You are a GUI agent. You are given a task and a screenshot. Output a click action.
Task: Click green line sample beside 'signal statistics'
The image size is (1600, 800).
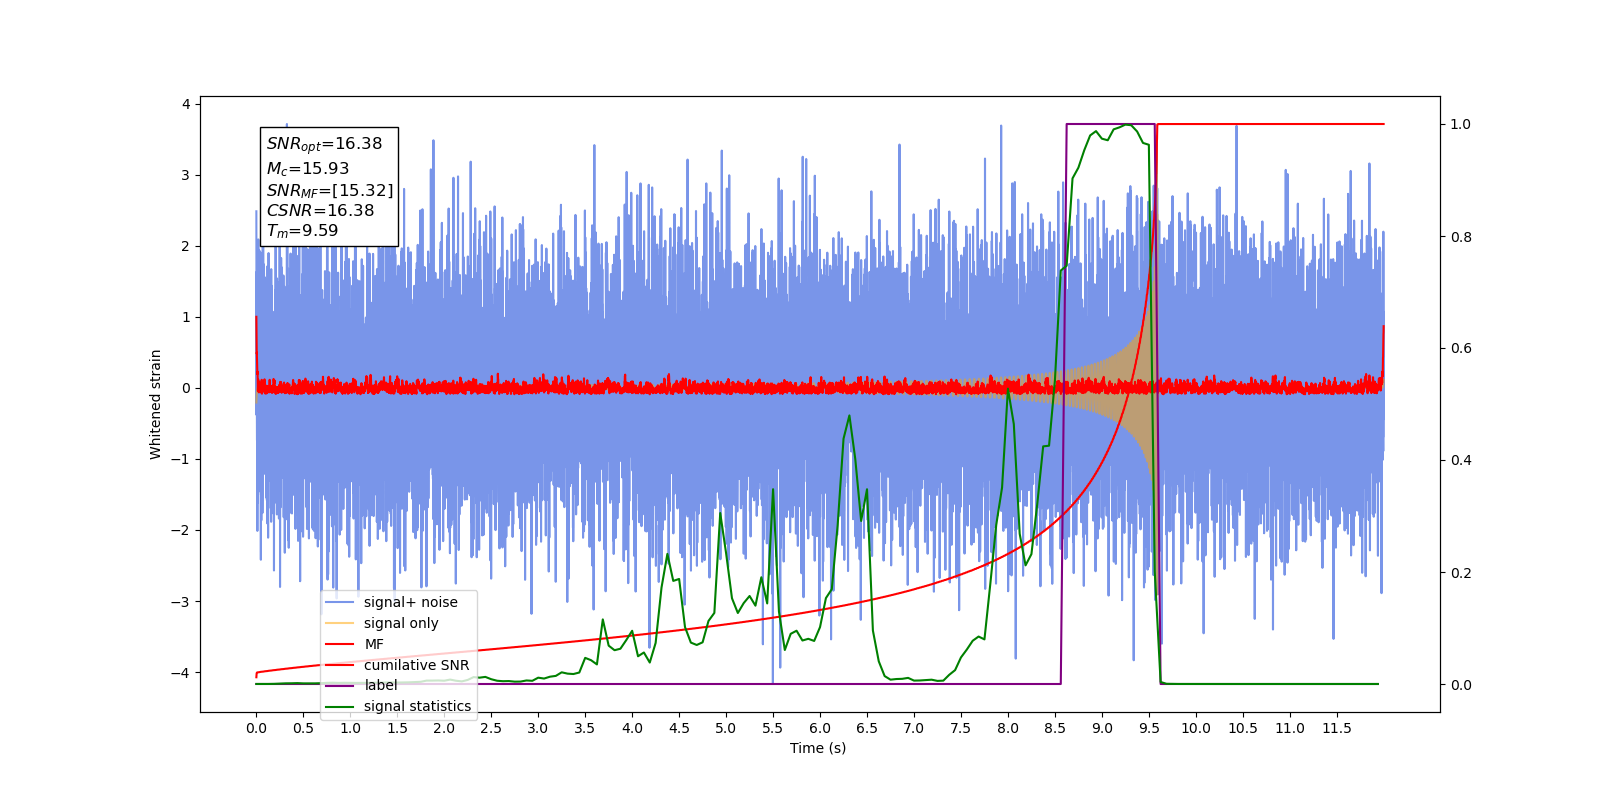[x=340, y=706]
